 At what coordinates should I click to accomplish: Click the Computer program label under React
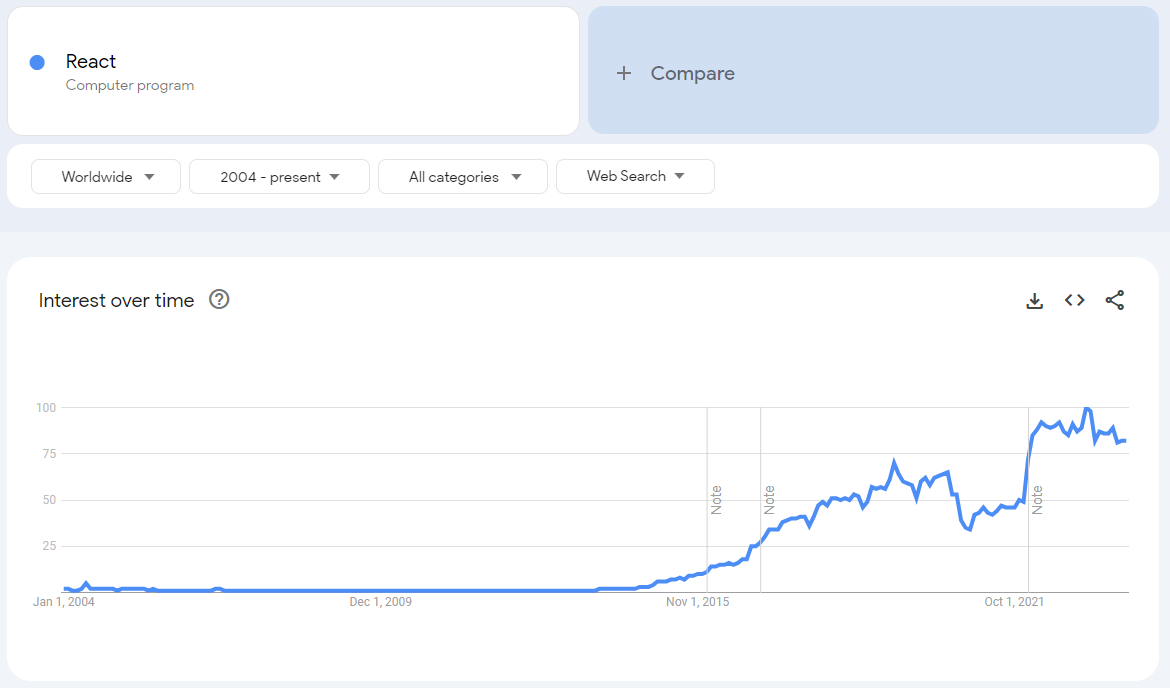click(x=129, y=86)
